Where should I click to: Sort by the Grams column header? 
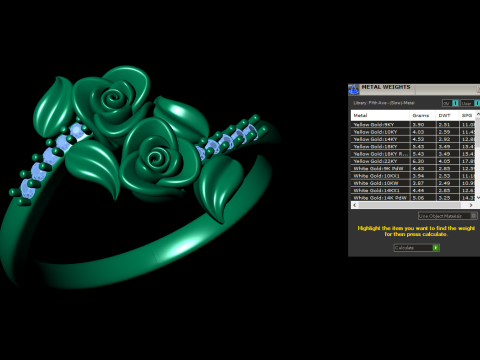point(423,115)
